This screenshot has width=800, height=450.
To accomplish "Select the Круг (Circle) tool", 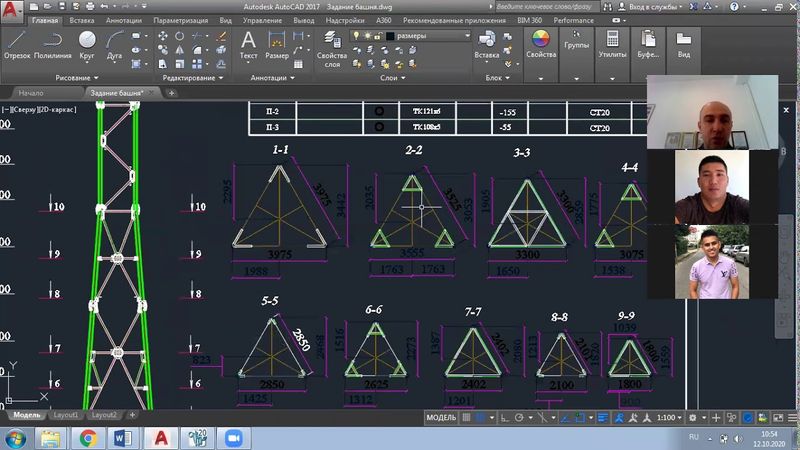I will tap(87, 44).
